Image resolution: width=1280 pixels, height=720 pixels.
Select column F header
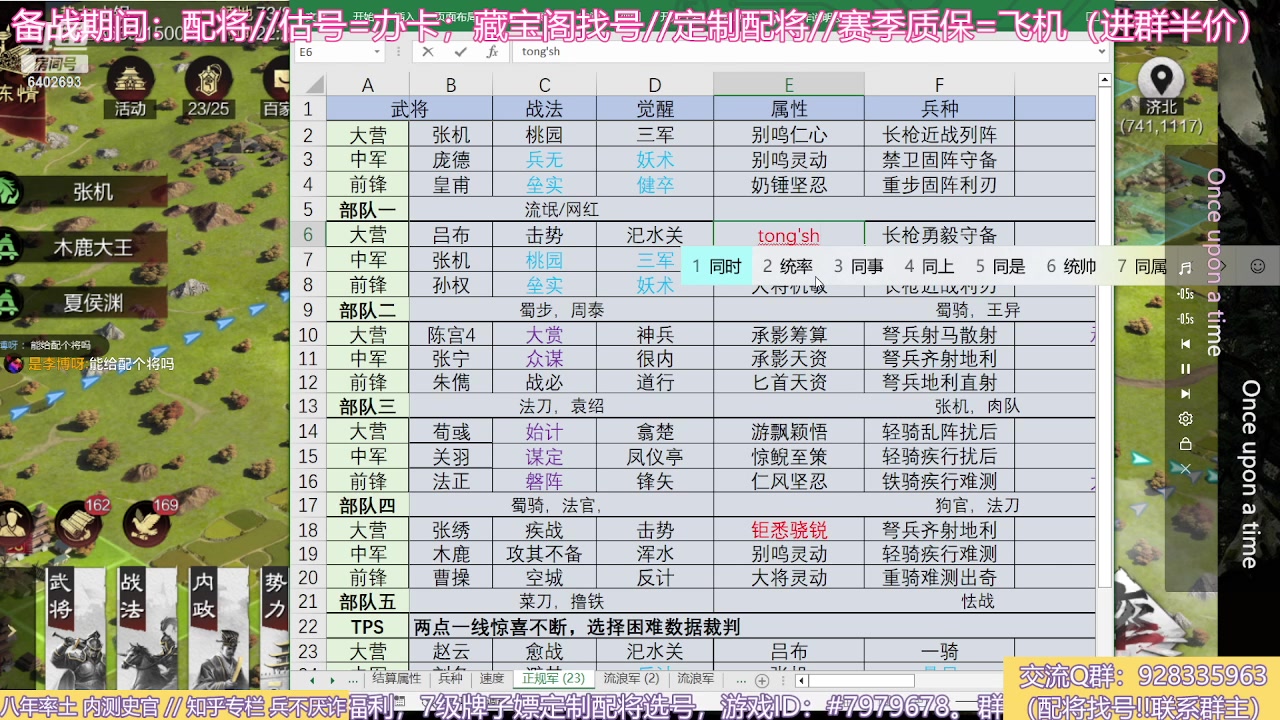pyautogui.click(x=939, y=85)
